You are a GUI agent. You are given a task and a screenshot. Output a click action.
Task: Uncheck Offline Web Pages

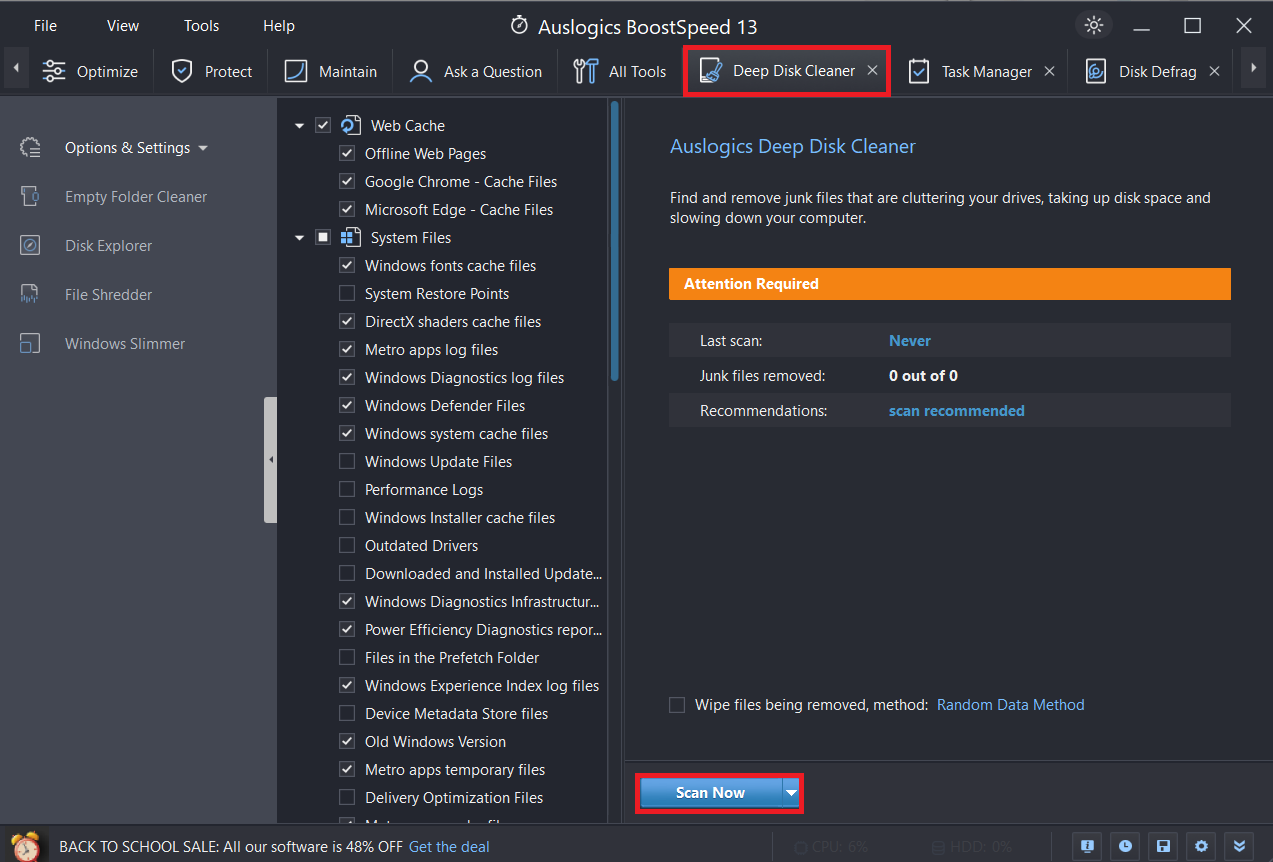[347, 153]
